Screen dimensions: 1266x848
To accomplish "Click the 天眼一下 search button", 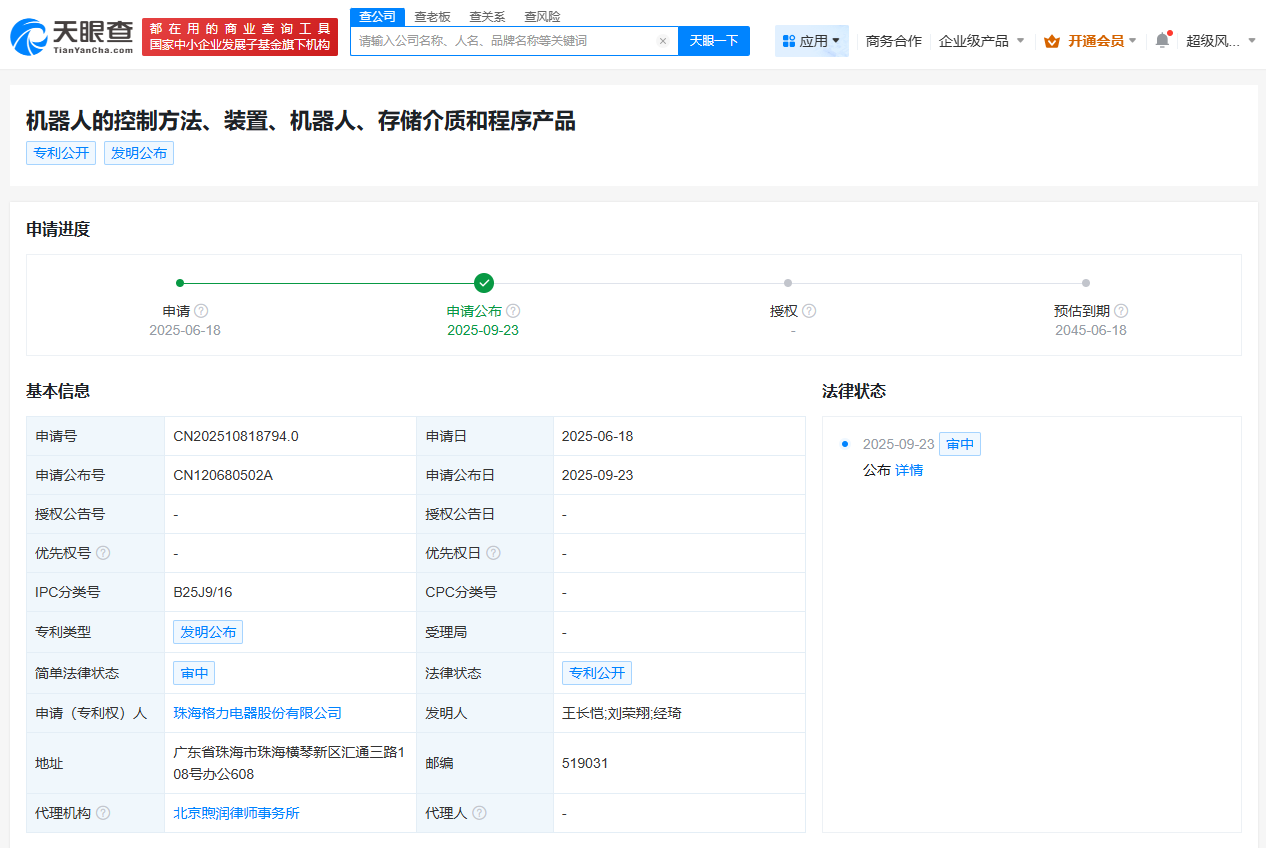I will 713,40.
